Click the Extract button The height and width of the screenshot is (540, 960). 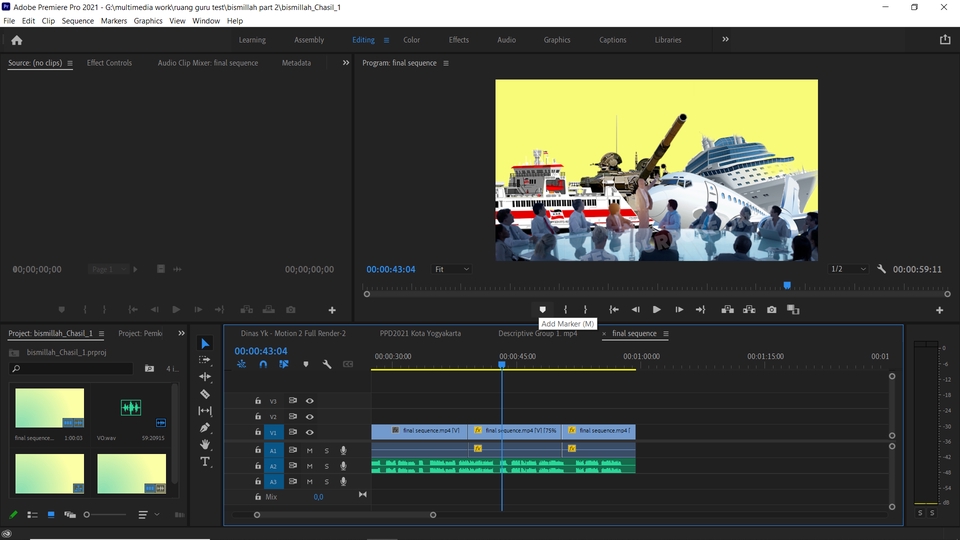pyautogui.click(x=749, y=310)
